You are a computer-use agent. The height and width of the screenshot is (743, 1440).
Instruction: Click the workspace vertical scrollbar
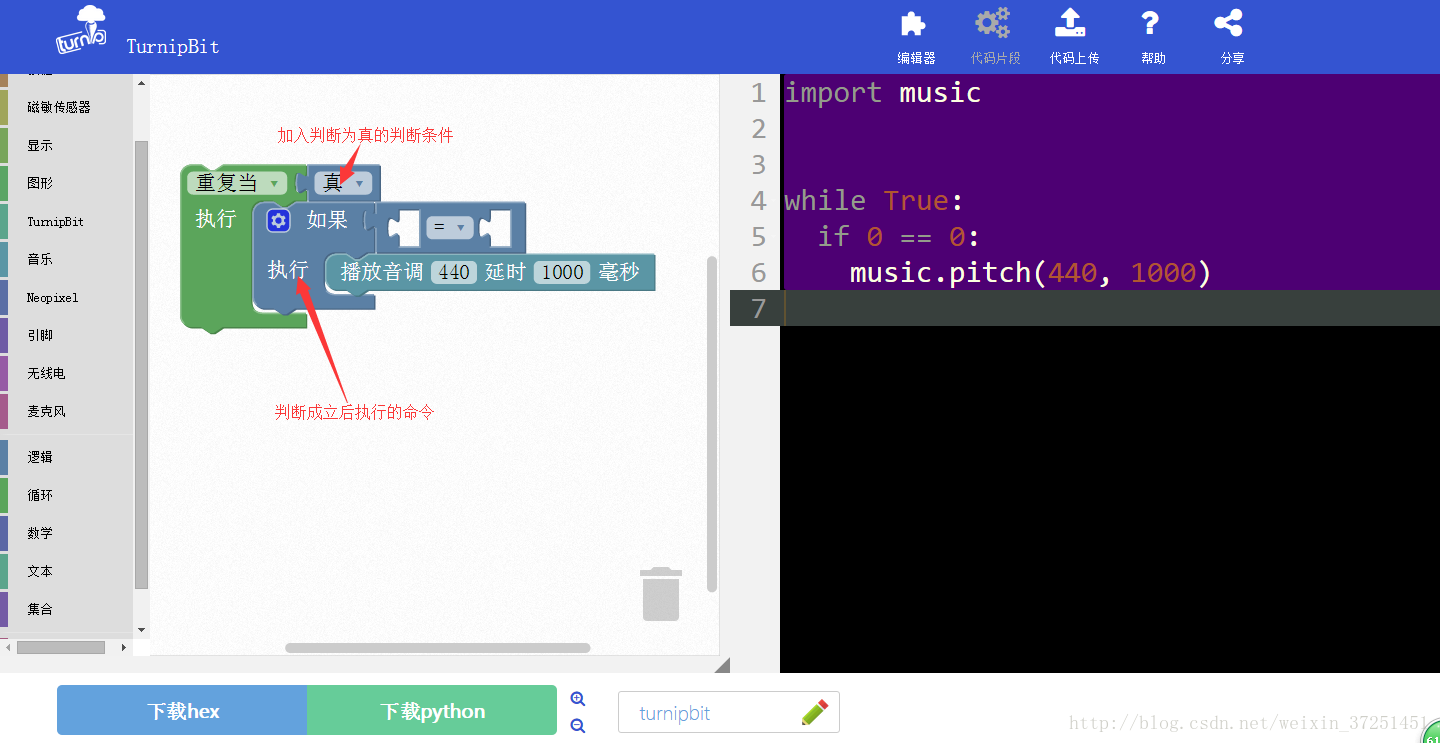pyautogui.click(x=712, y=423)
